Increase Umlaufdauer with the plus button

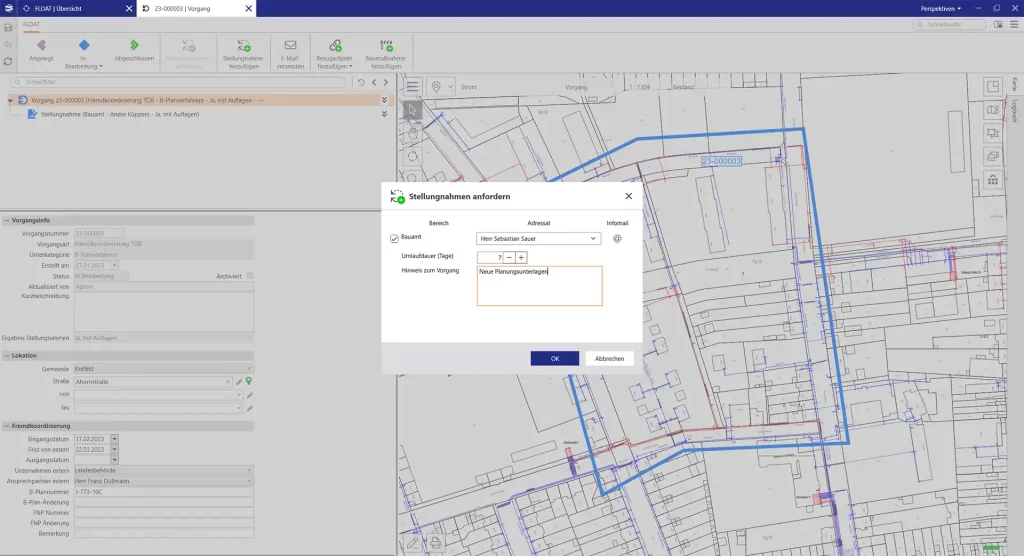pos(521,257)
